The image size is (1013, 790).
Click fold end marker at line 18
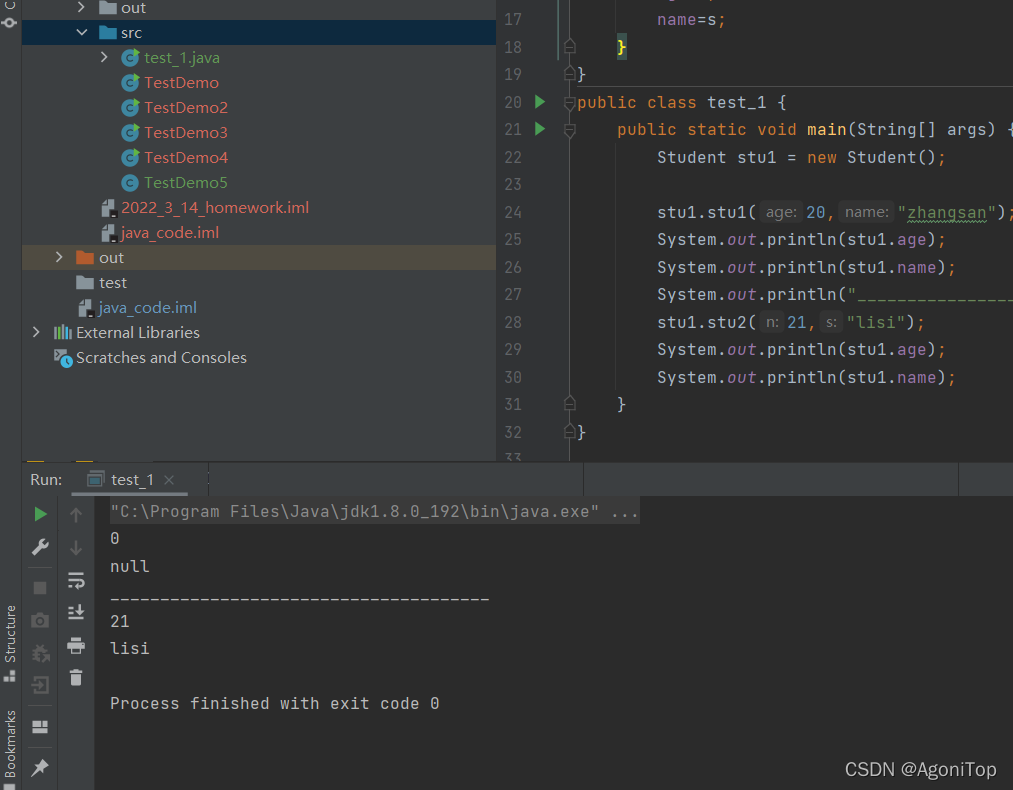click(569, 46)
